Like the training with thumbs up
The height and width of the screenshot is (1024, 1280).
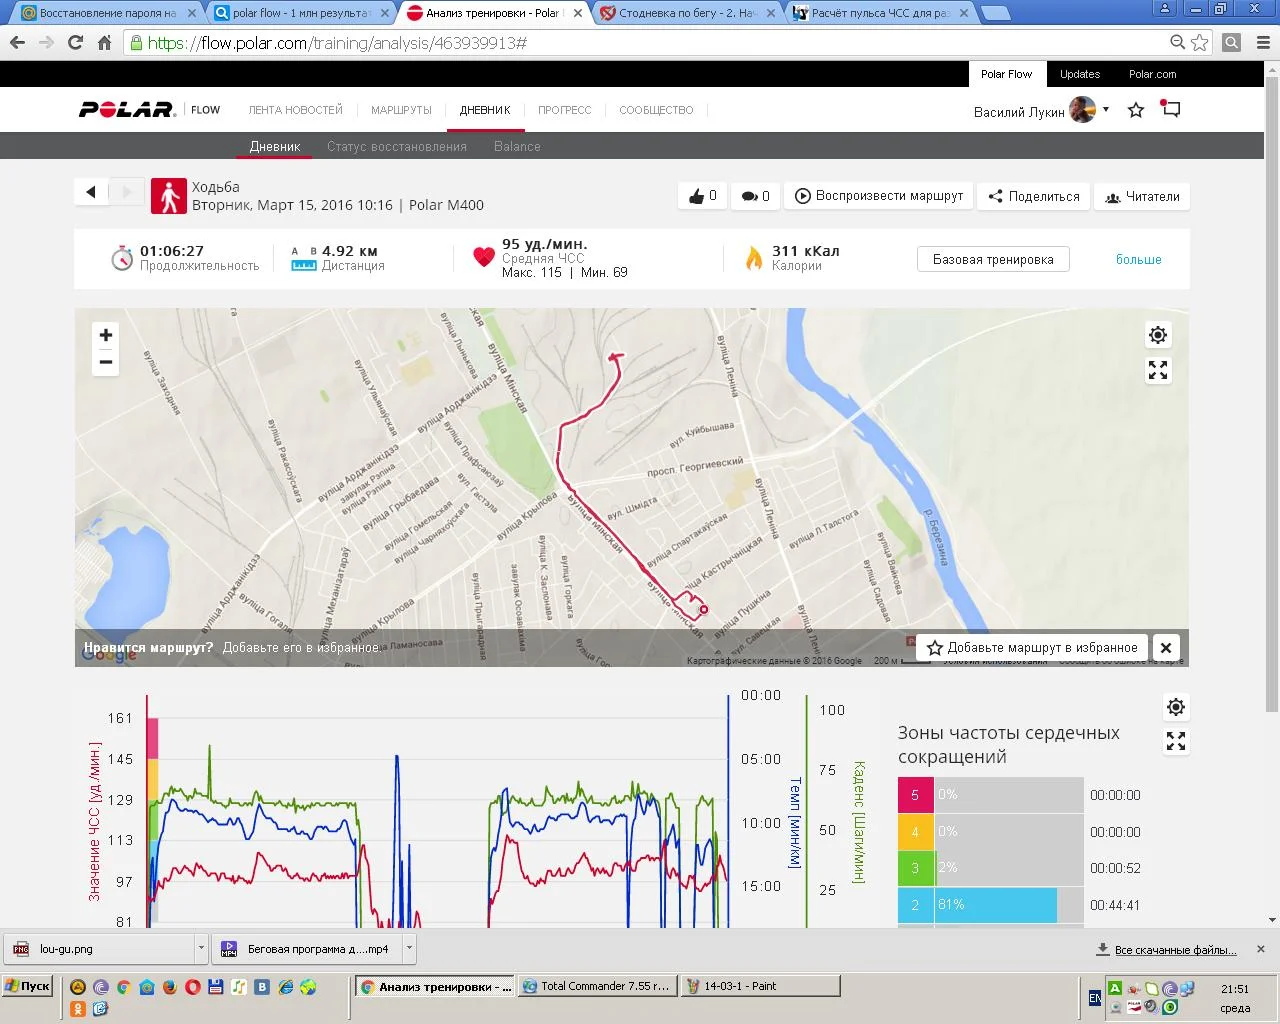point(702,196)
